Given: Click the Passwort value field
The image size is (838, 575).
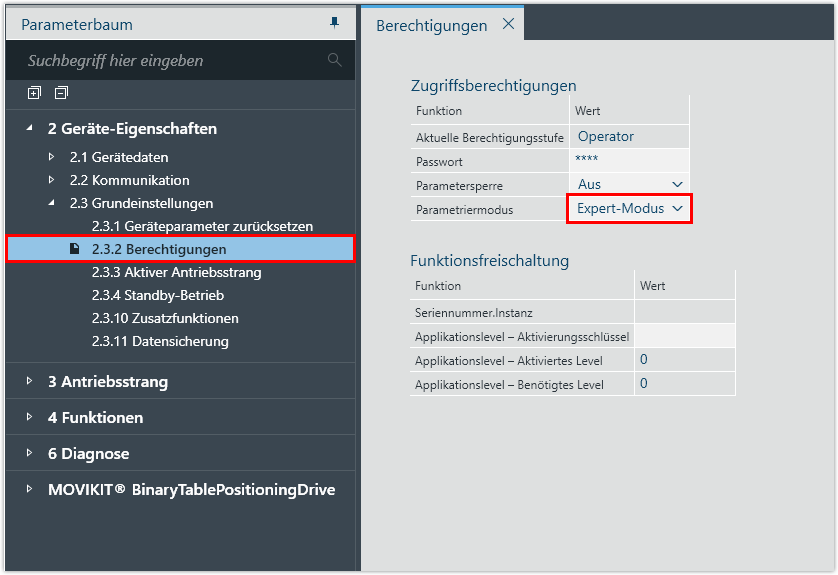Looking at the screenshot, I should tap(630, 161).
